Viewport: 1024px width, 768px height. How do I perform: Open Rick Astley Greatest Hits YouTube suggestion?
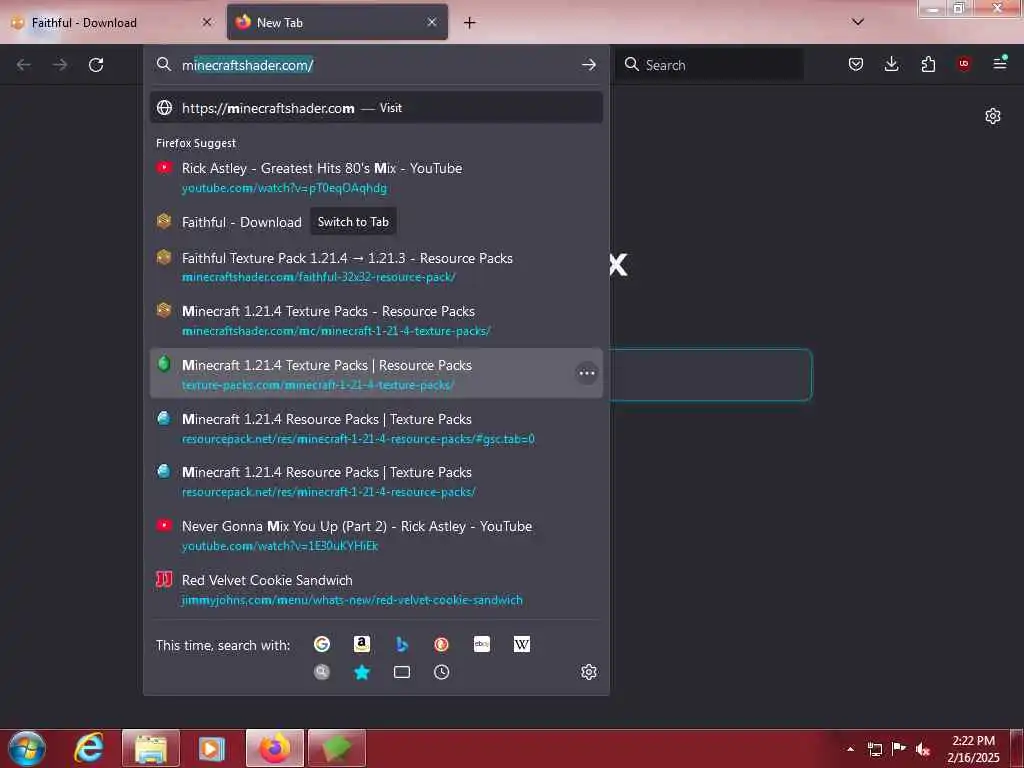(376, 178)
